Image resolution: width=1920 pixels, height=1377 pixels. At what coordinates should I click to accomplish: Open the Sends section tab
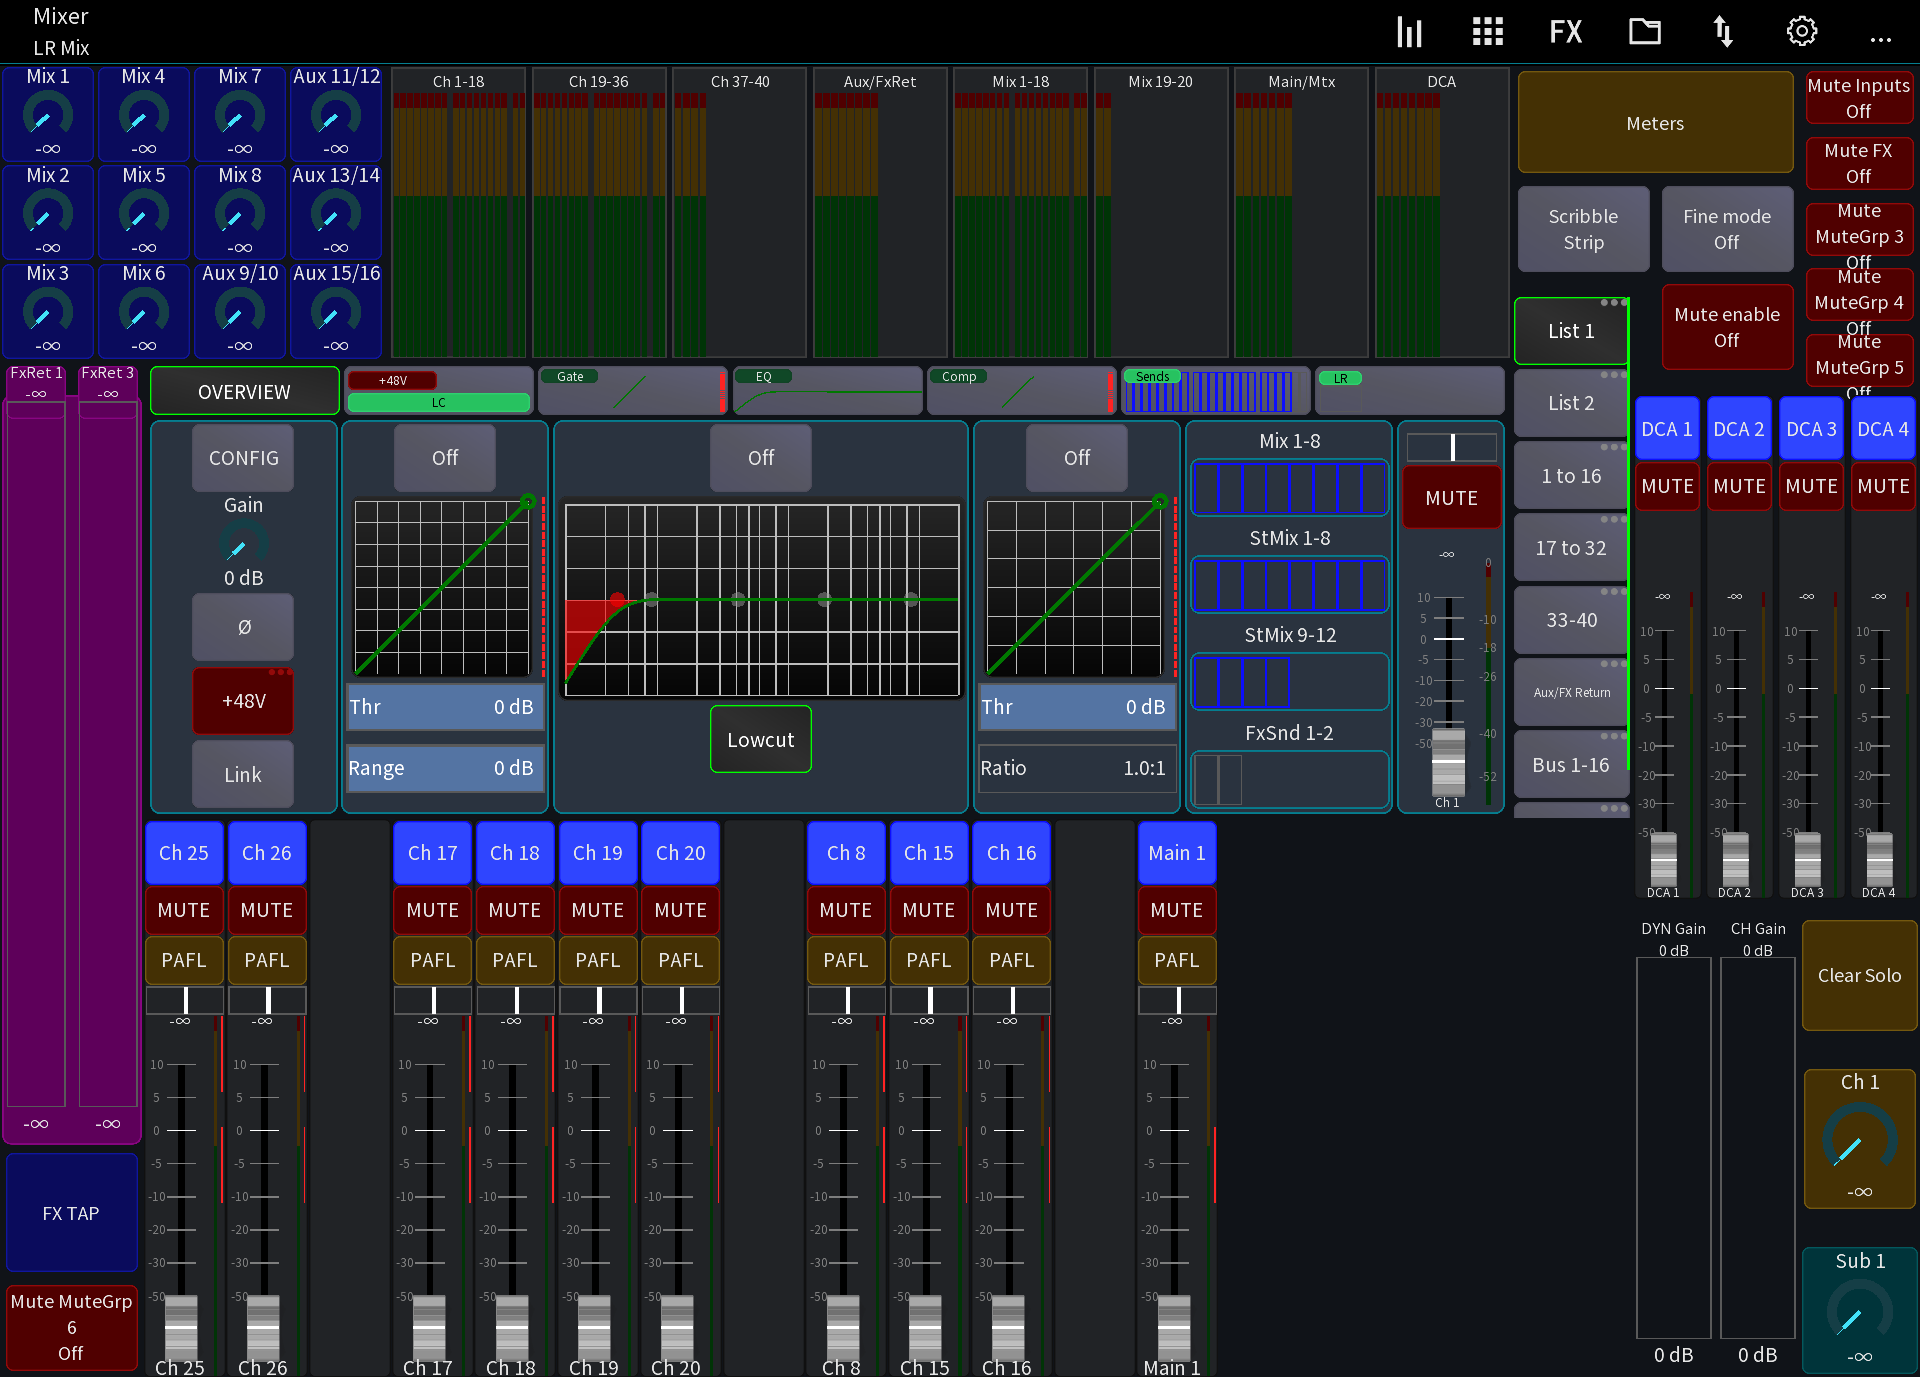coord(1215,391)
